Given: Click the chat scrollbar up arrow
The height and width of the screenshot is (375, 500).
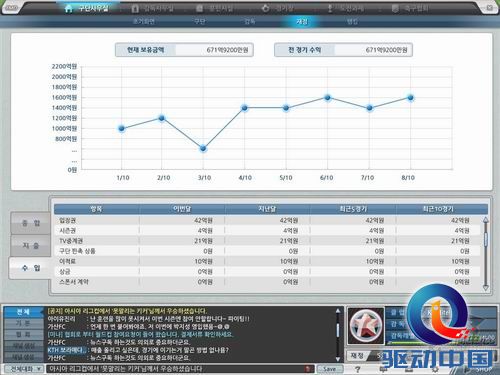Looking at the screenshot, I should coord(338,311).
